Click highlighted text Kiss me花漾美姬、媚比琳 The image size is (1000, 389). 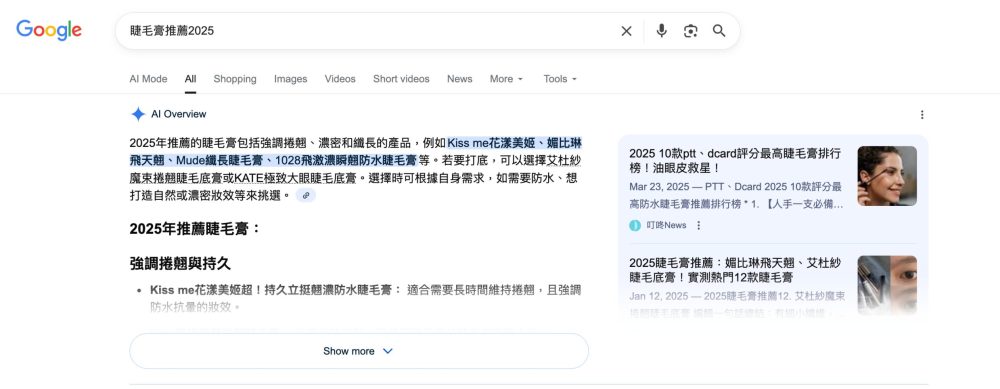click(514, 143)
